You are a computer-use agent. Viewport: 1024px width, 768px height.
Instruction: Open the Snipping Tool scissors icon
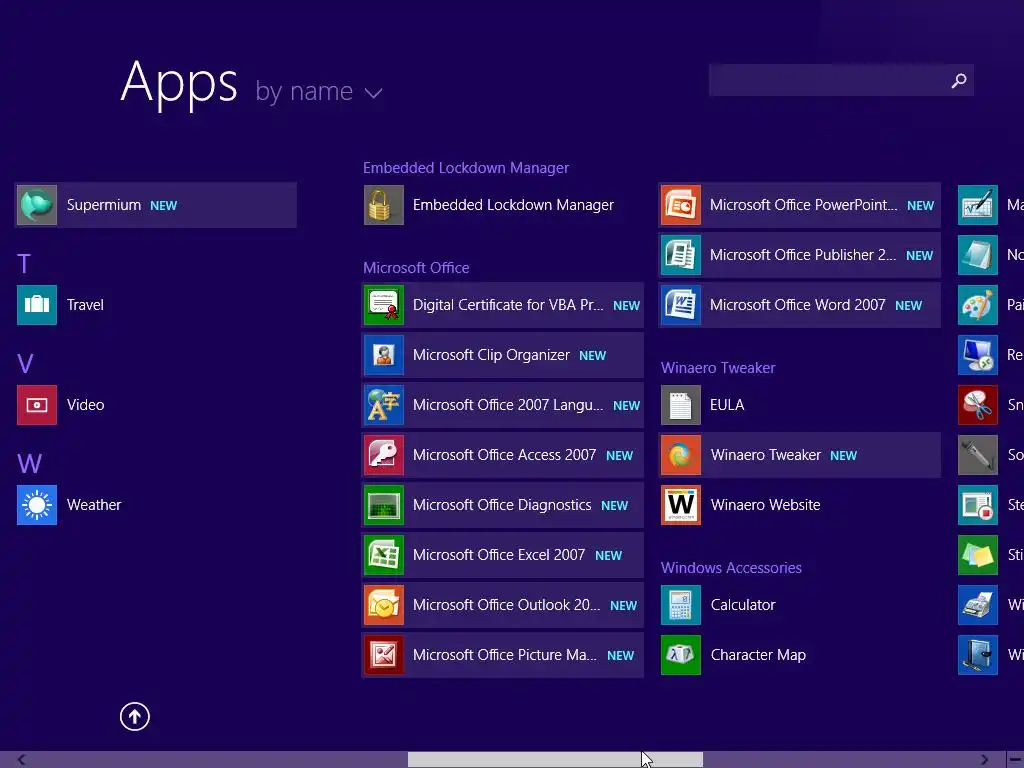click(978, 405)
